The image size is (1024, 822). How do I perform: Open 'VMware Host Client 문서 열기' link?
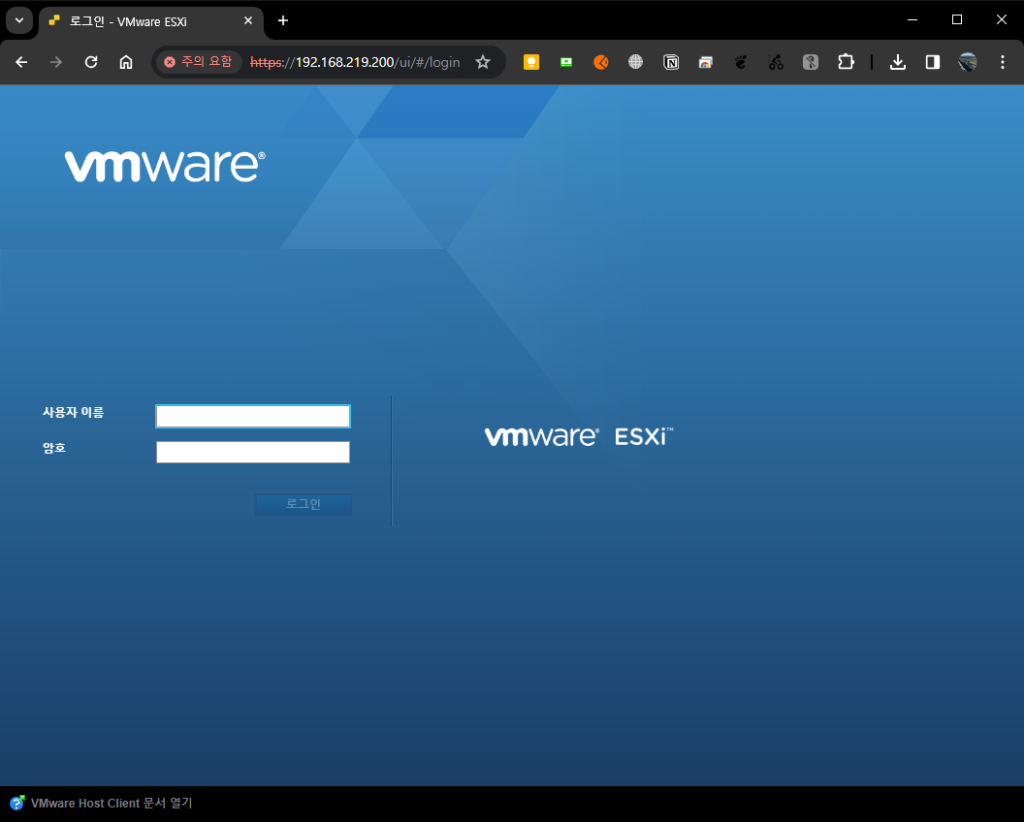[x=112, y=803]
